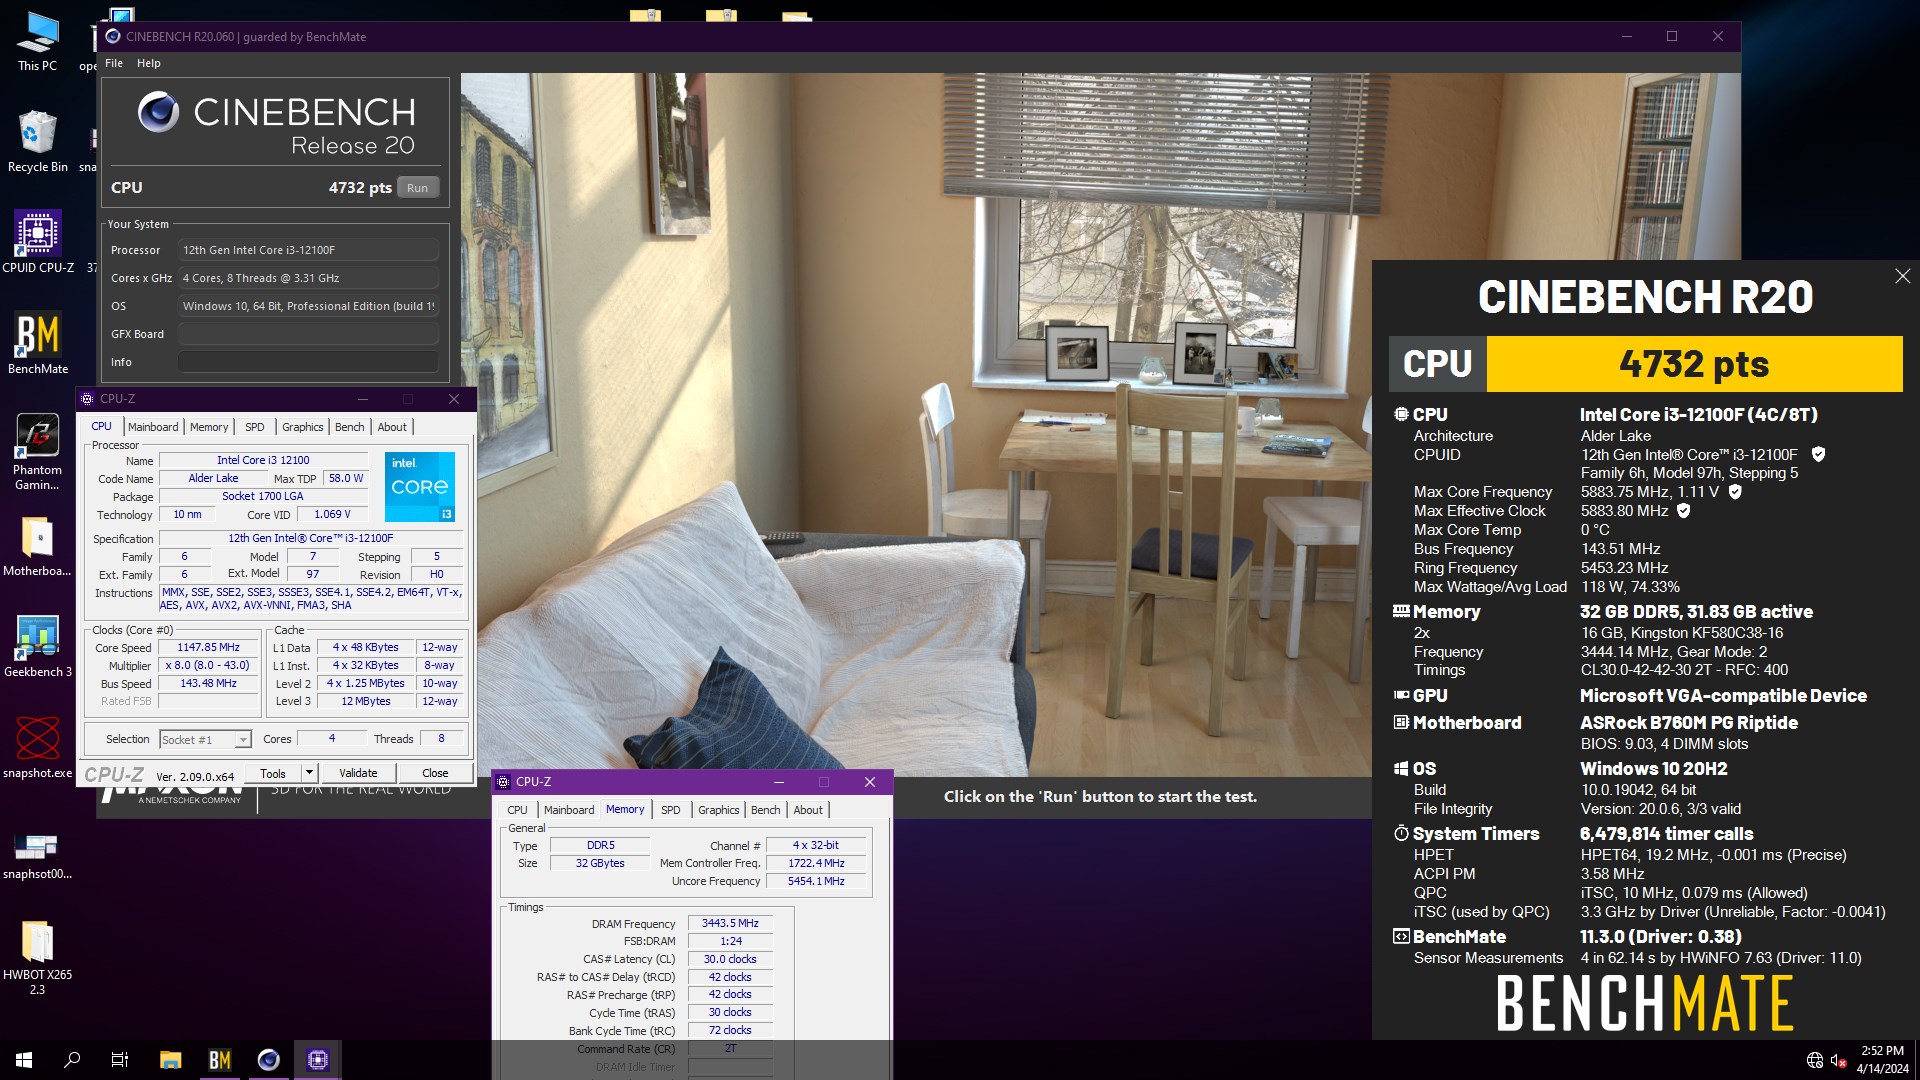Open volume tray icon

pyautogui.click(x=1838, y=1060)
